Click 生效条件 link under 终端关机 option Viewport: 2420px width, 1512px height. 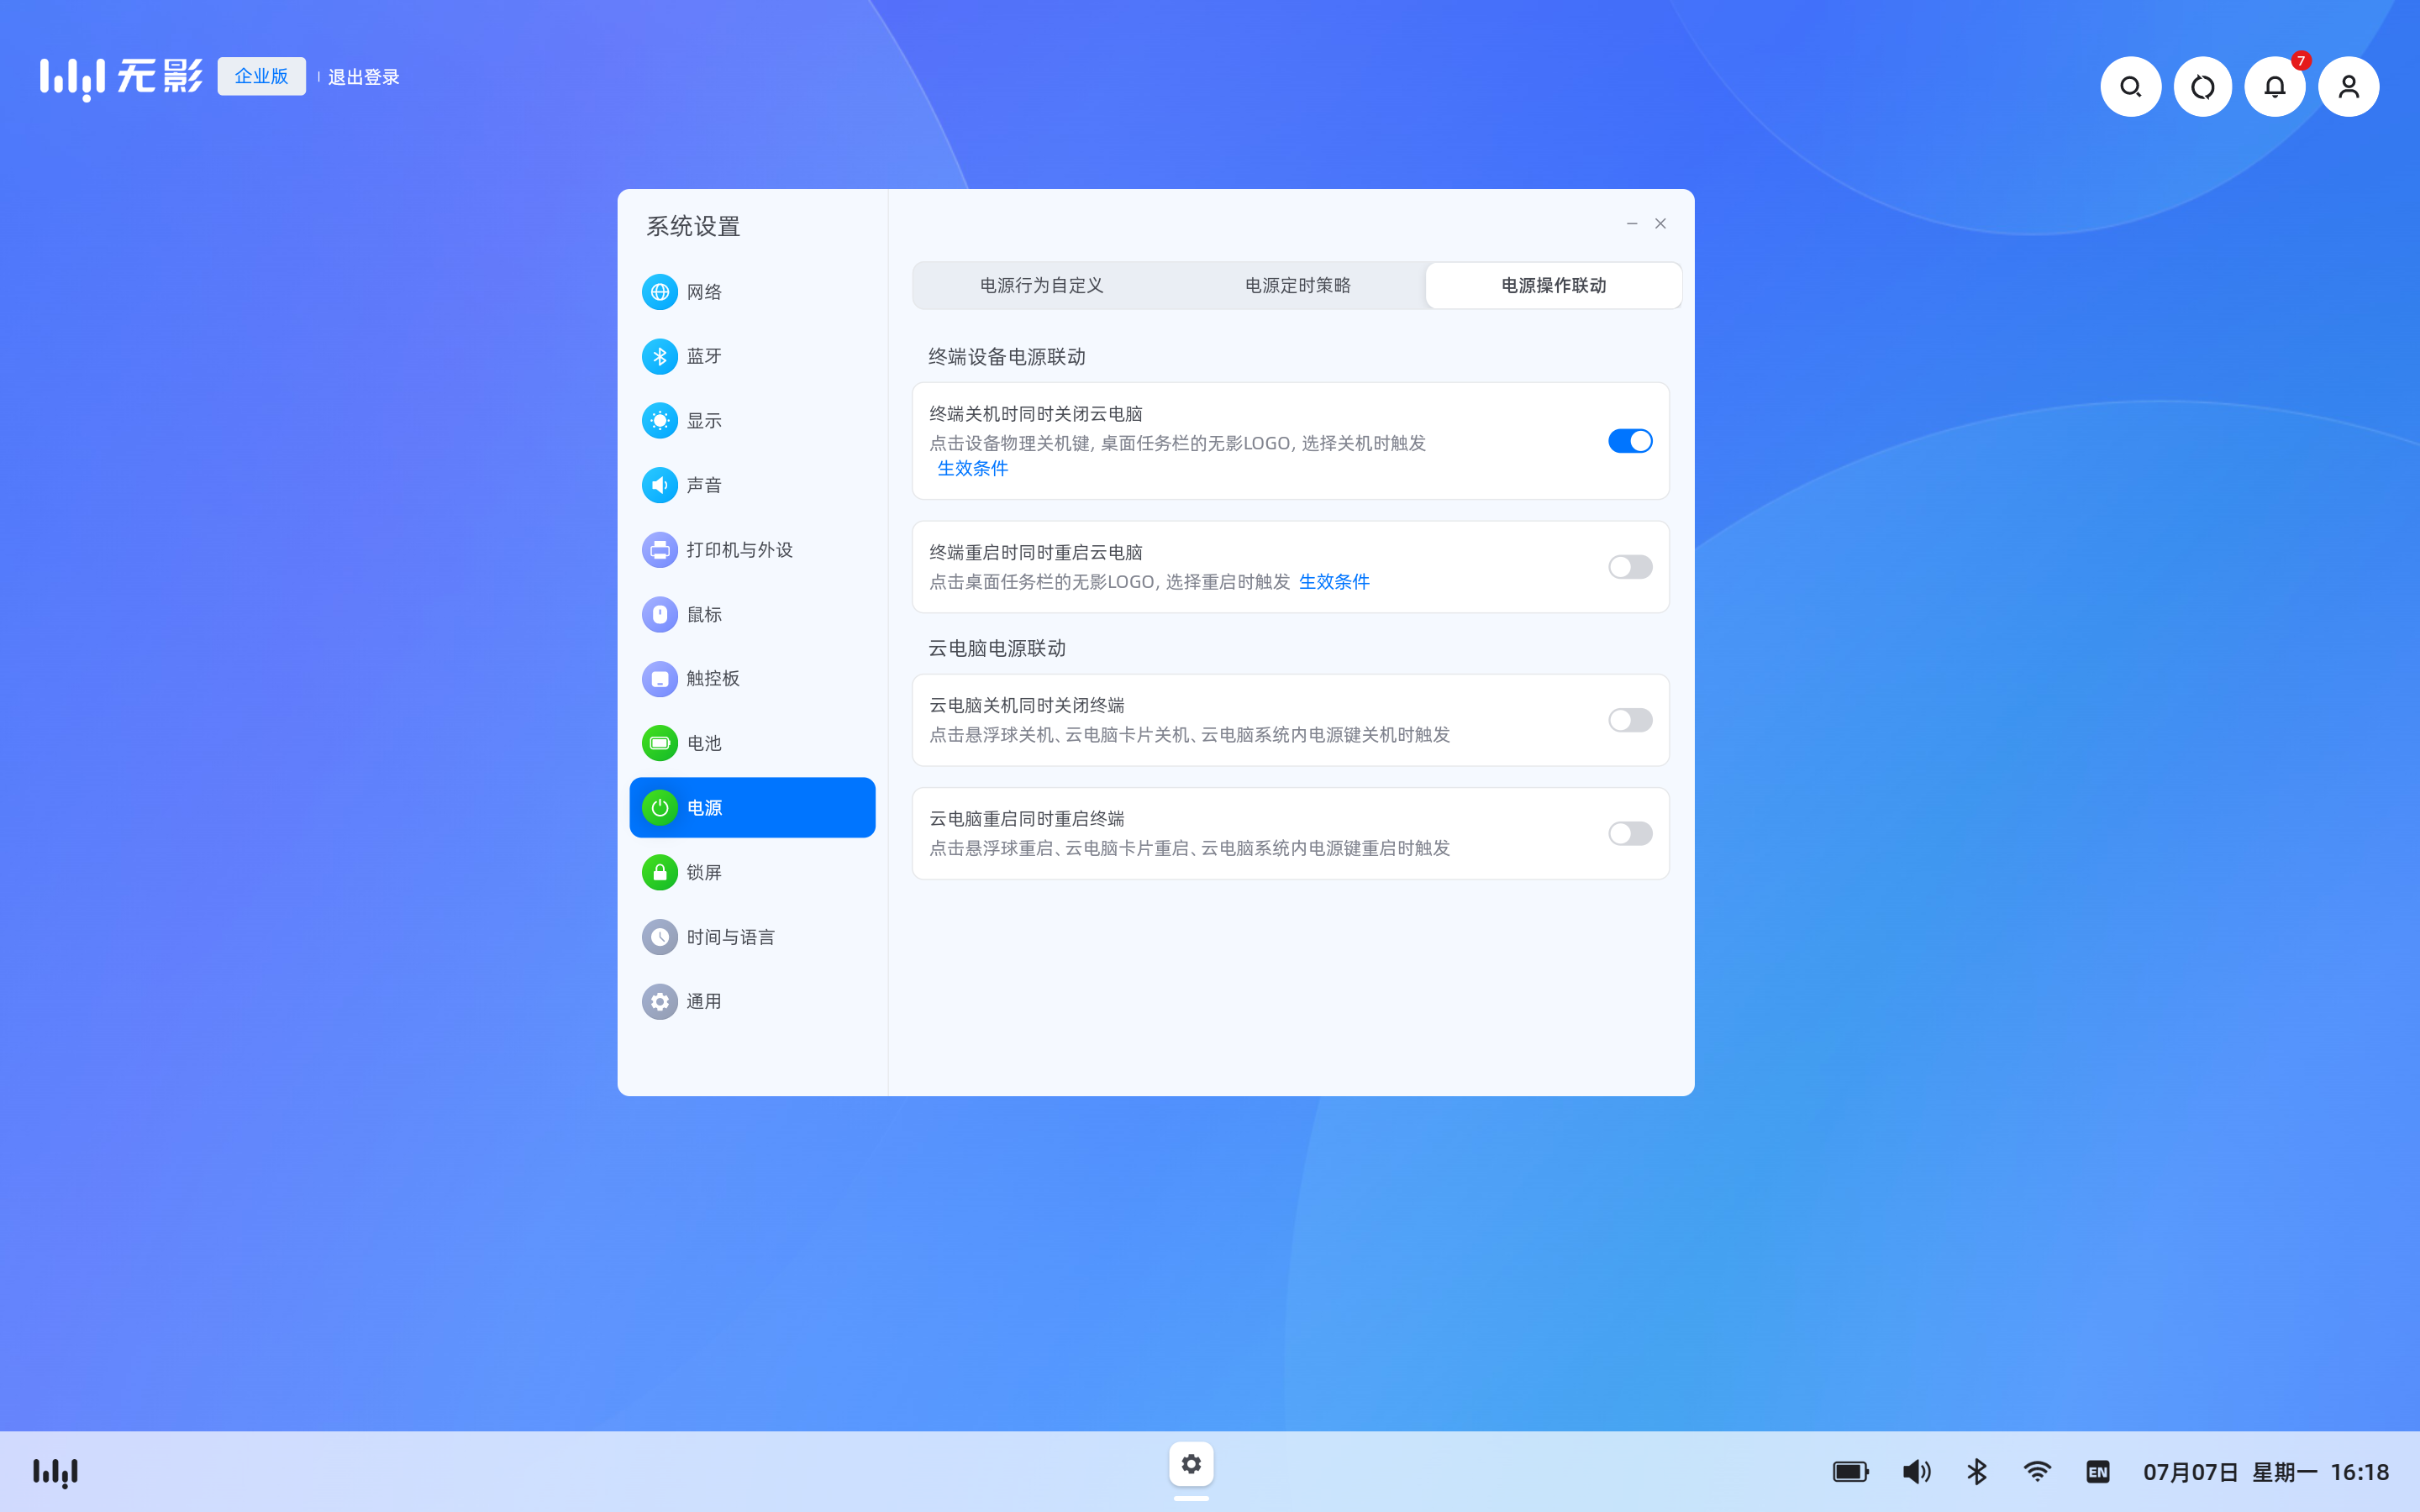pos(972,468)
